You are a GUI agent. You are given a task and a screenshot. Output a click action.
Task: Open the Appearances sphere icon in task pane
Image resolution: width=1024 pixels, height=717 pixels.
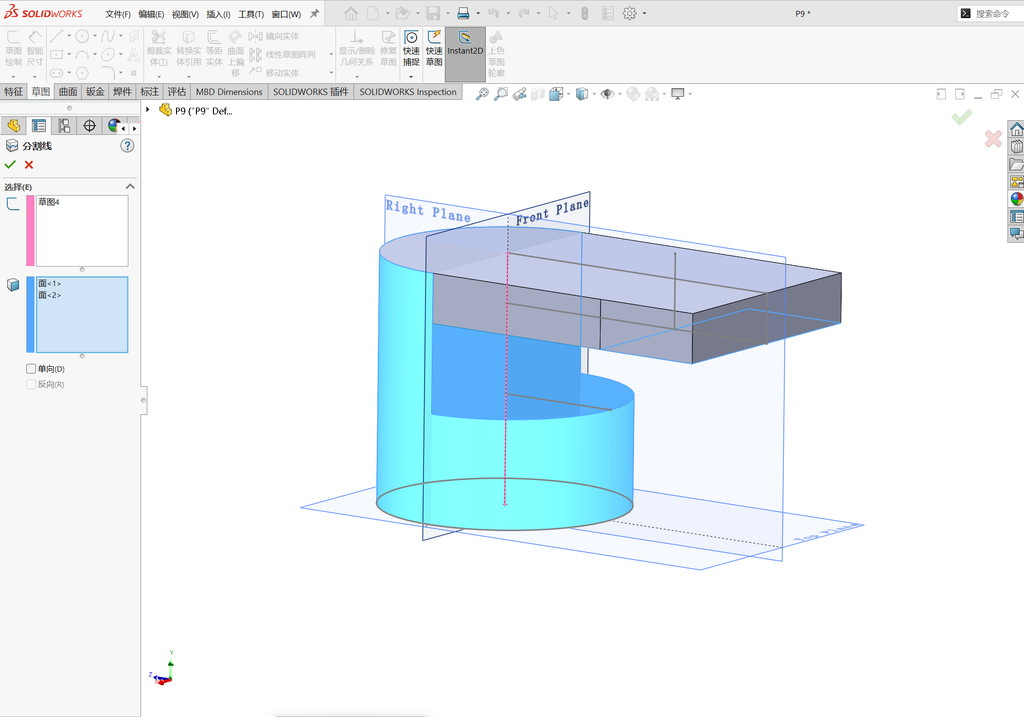[1016, 199]
